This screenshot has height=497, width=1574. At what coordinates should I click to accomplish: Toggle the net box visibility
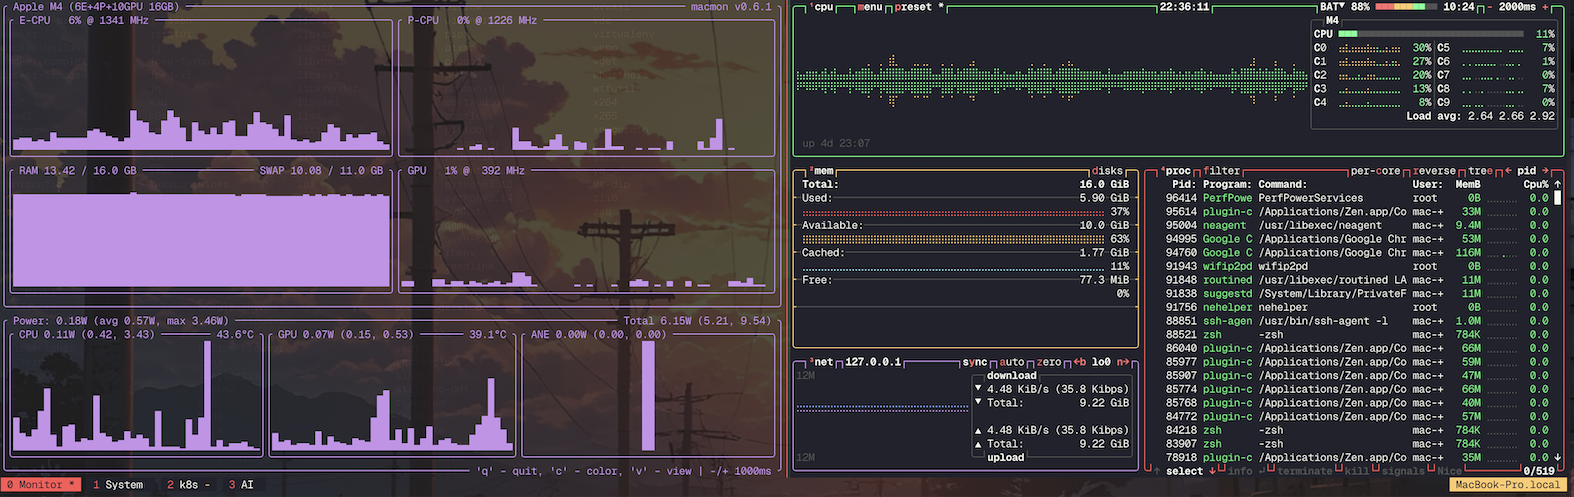822,362
